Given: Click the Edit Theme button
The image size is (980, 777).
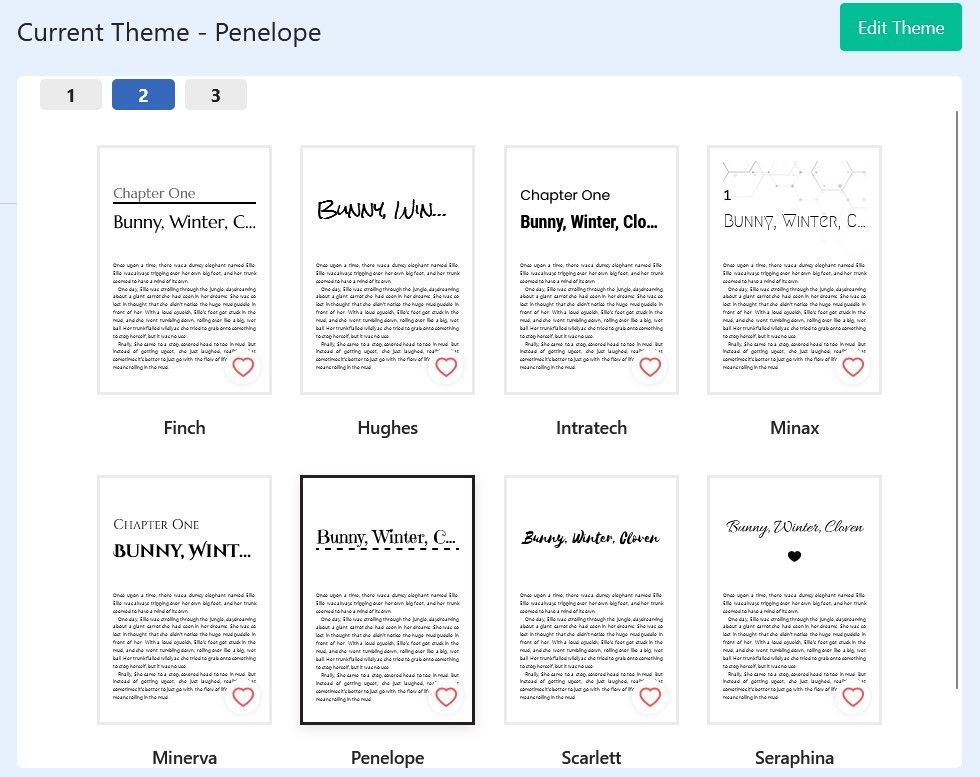Looking at the screenshot, I should pos(901,28).
